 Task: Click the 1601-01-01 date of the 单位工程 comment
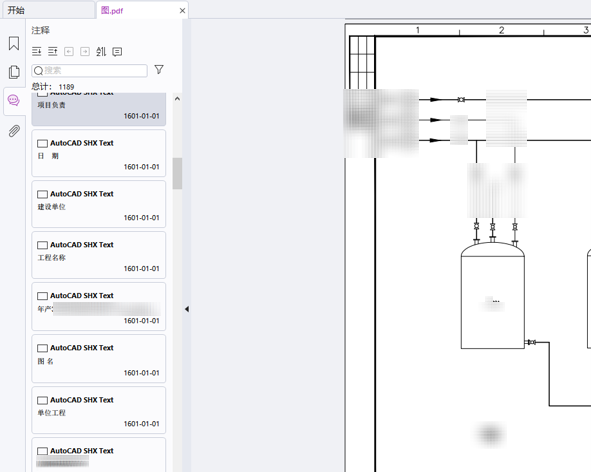coord(141,424)
